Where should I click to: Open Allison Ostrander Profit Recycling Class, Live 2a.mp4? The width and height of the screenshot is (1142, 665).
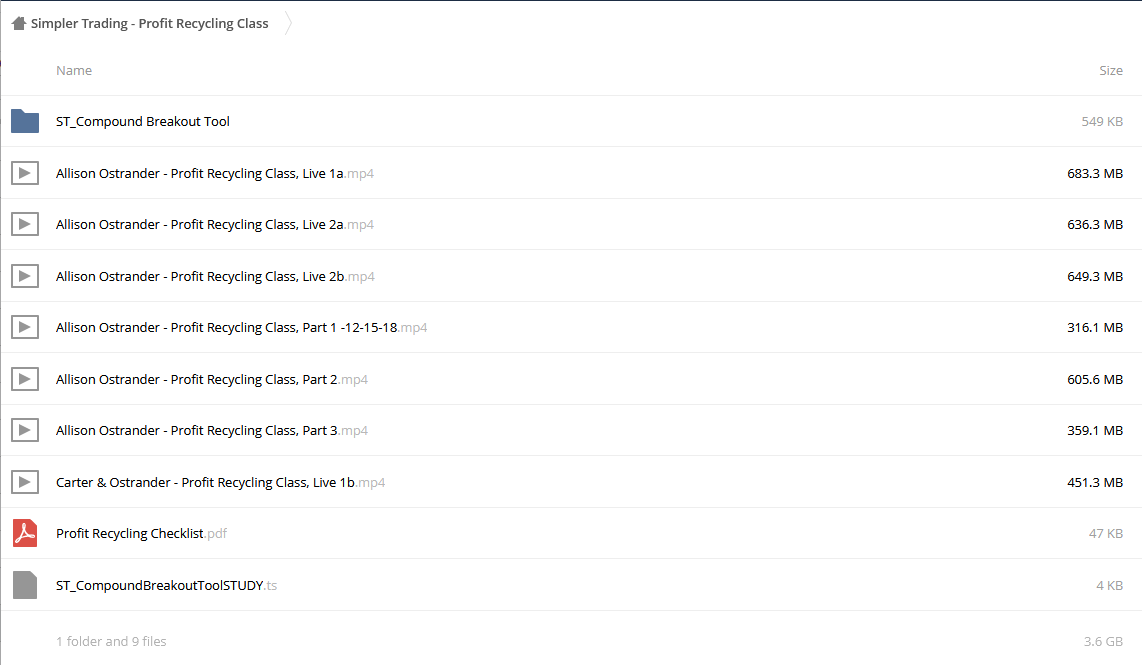click(x=215, y=224)
